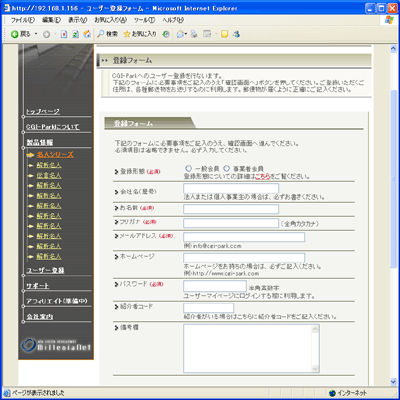Image resolution: width=400 pixels, height=400 pixels.
Task: Click the 備考欄 textarea down scroll arrow
Action: tap(315, 368)
